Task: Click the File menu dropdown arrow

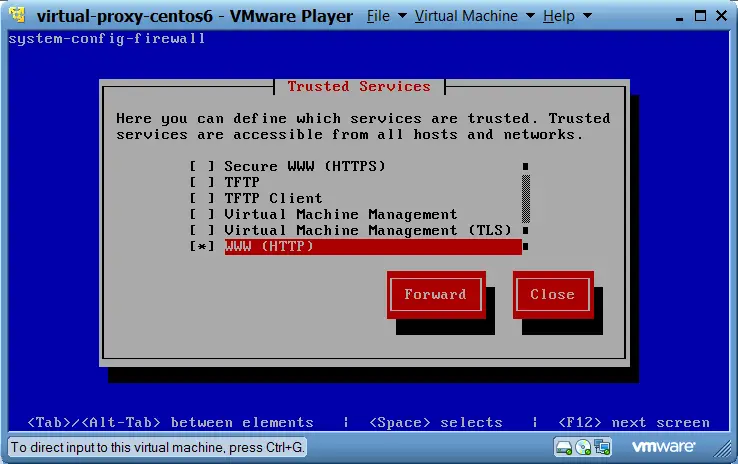Action: coord(402,16)
